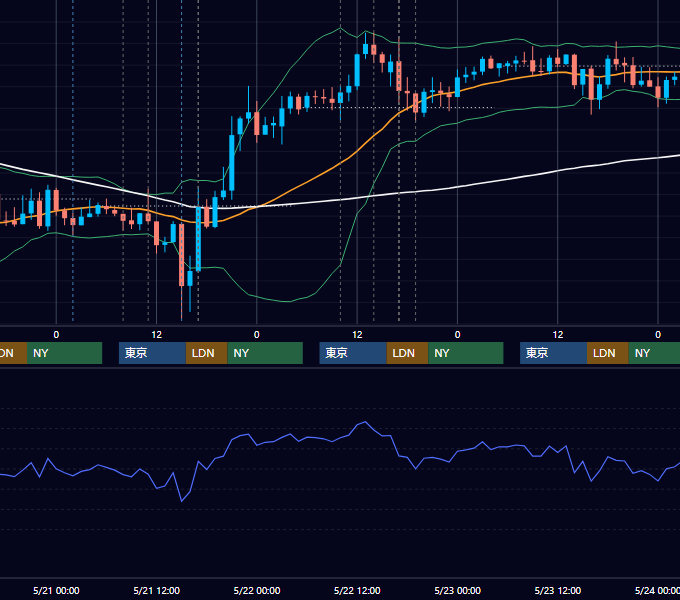
Task: Click hour label 12 above 5/23 12:00
Action: click(x=558, y=335)
